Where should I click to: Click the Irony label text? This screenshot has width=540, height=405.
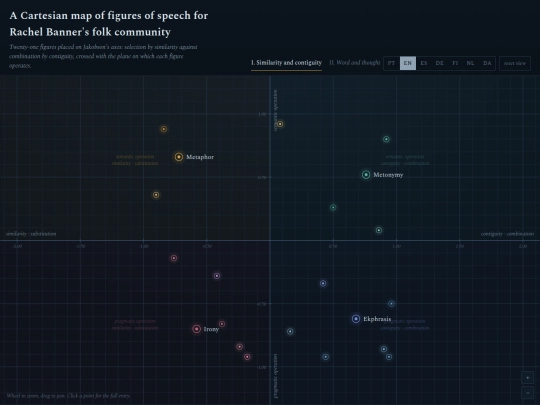tap(211, 329)
